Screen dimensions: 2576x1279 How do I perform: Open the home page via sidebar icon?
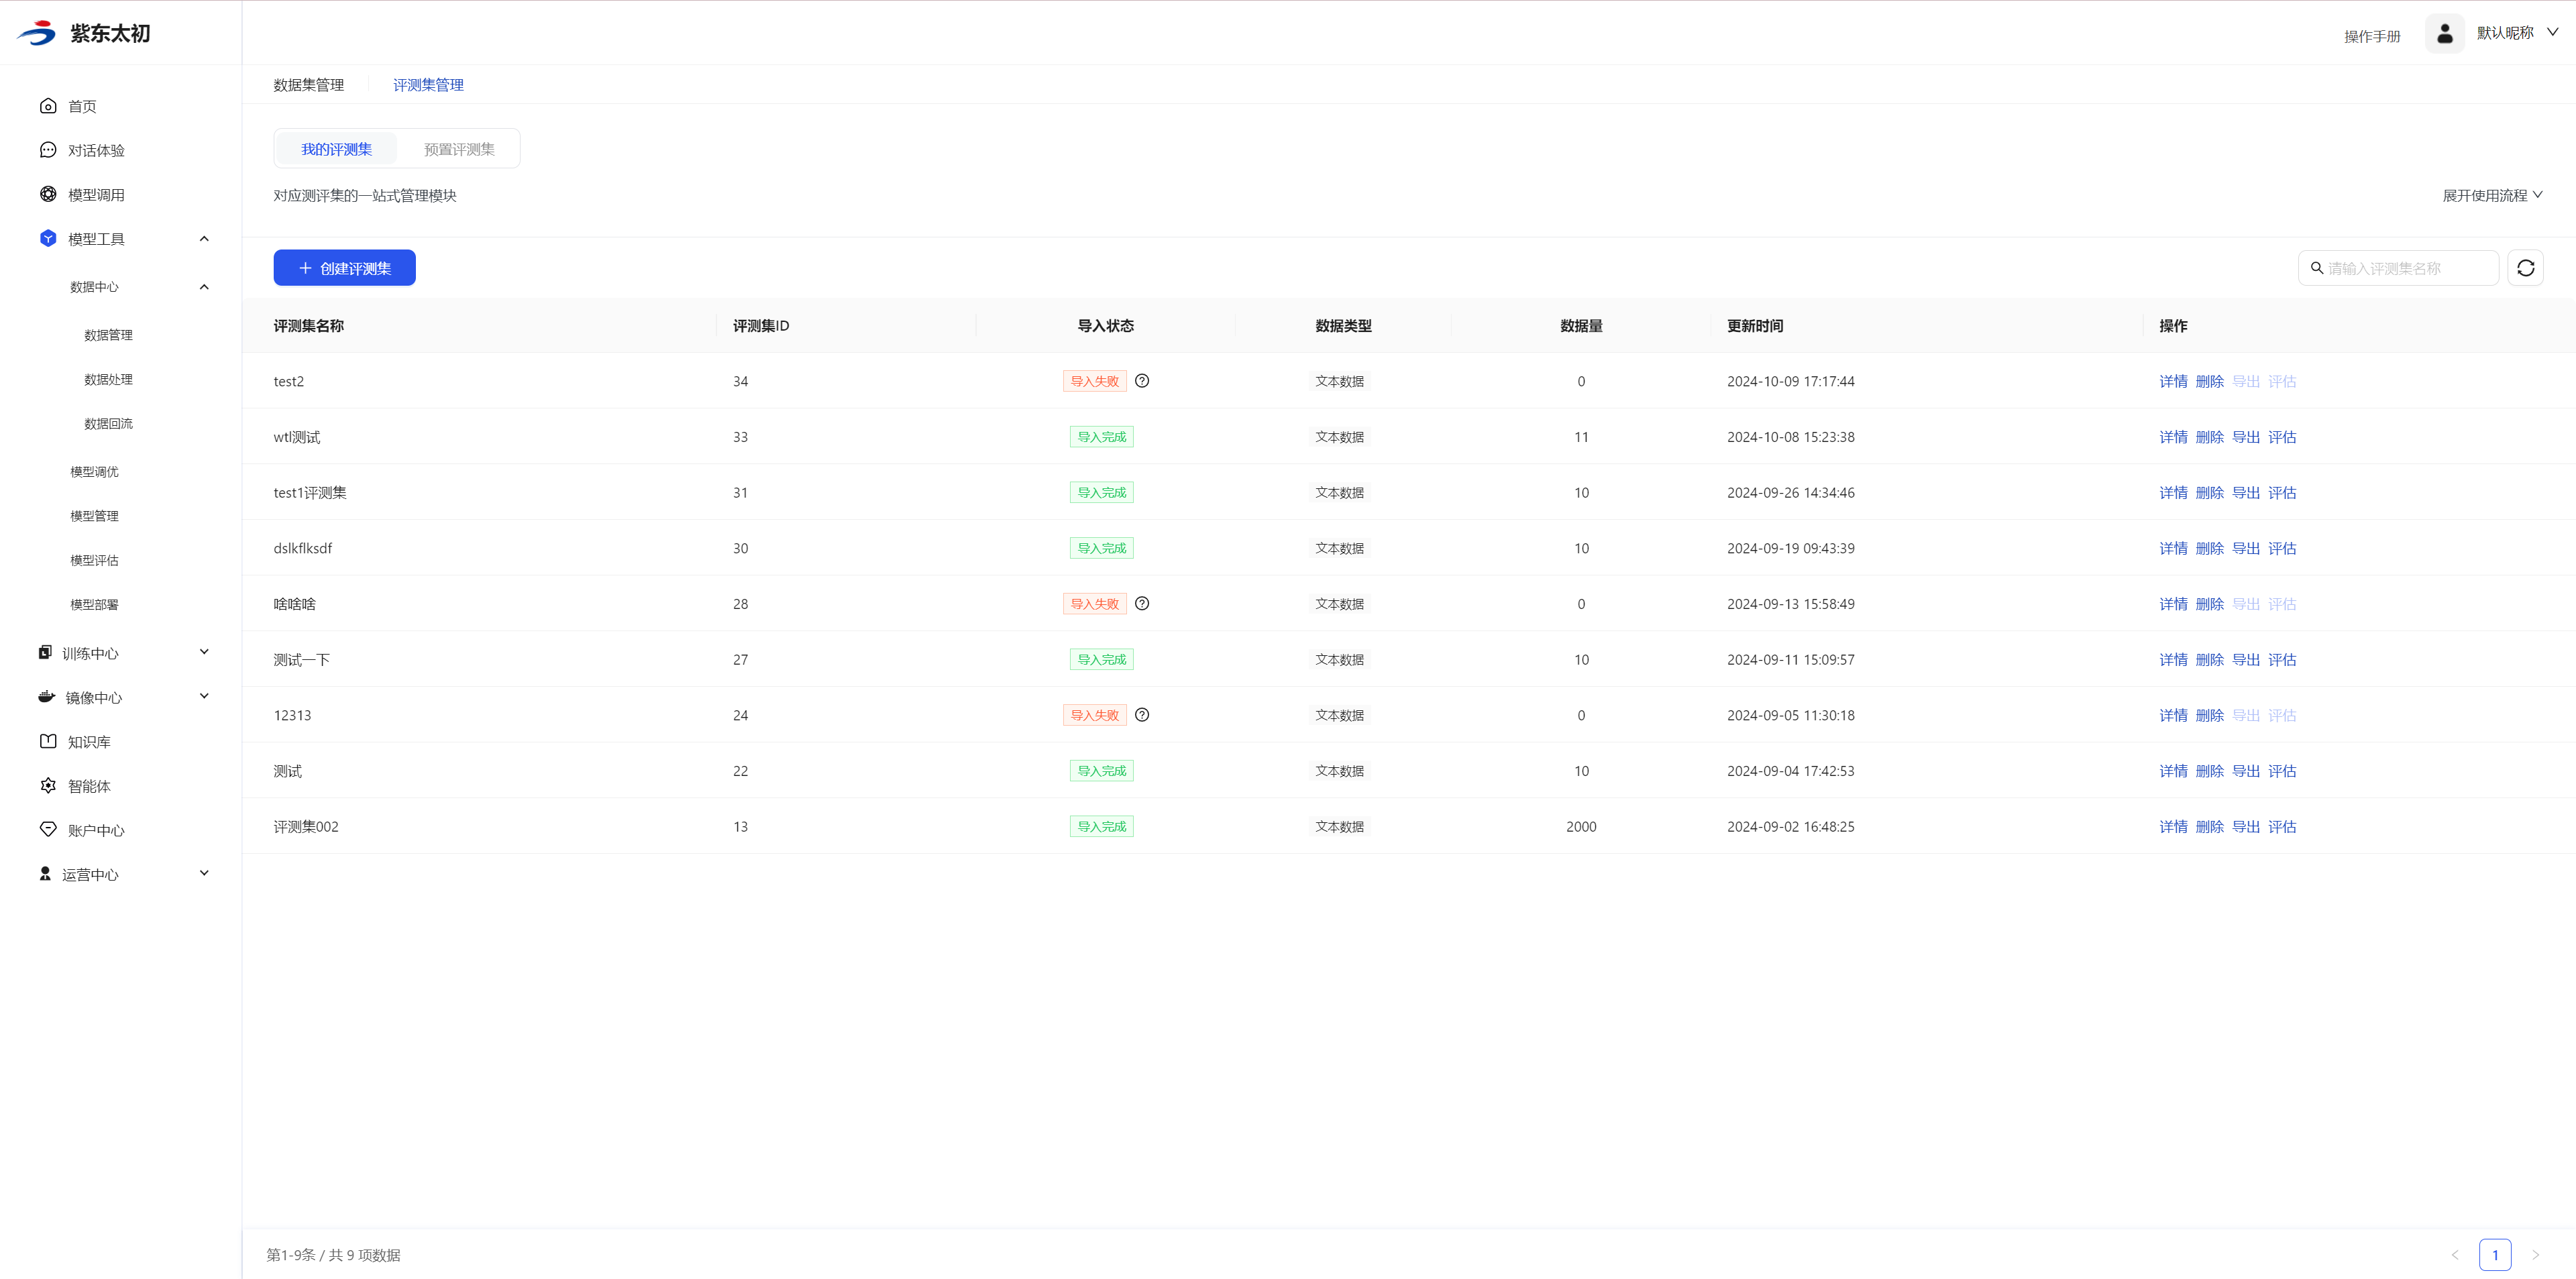point(48,106)
